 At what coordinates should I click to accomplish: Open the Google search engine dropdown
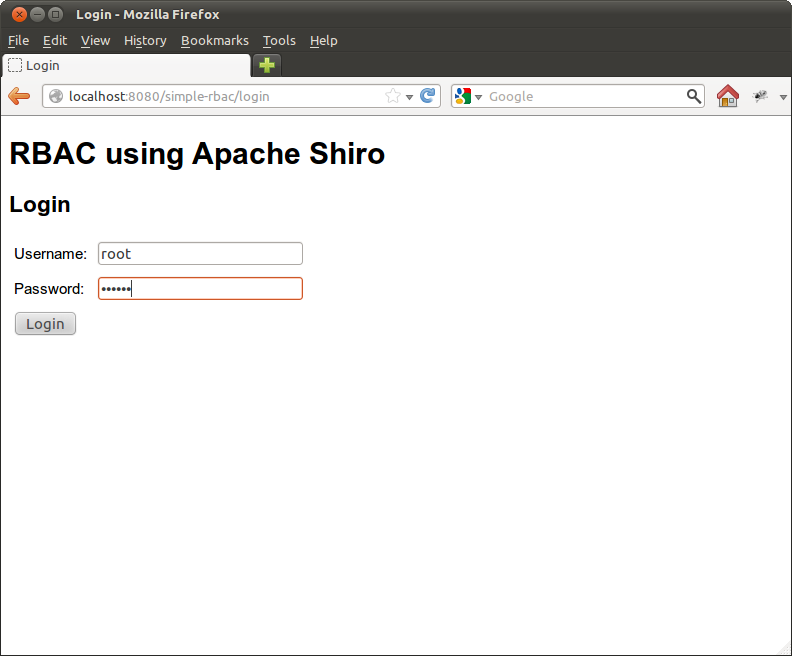[x=466, y=96]
